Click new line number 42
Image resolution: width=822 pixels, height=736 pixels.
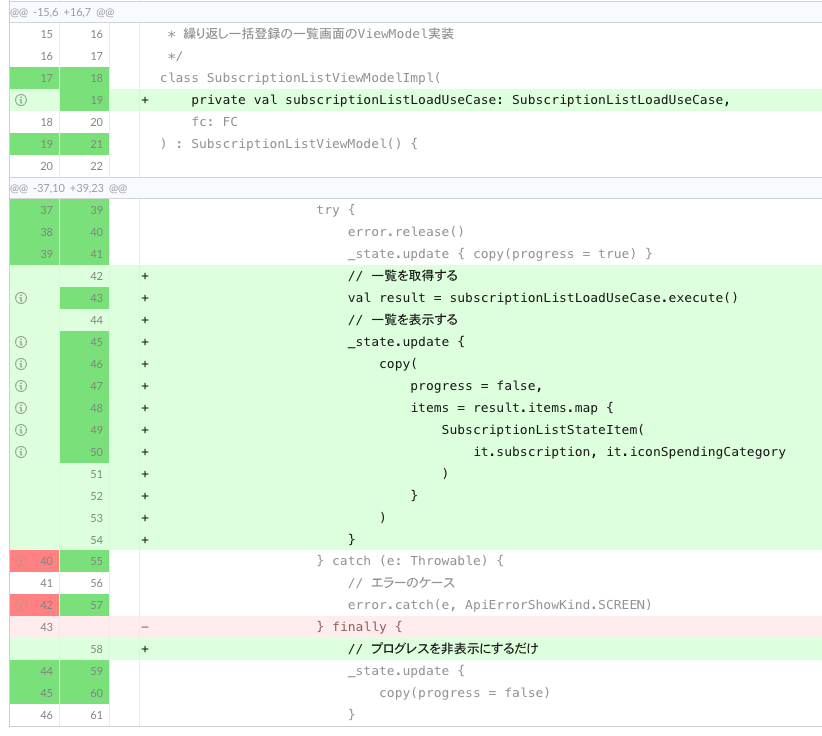pyautogui.click(x=96, y=276)
